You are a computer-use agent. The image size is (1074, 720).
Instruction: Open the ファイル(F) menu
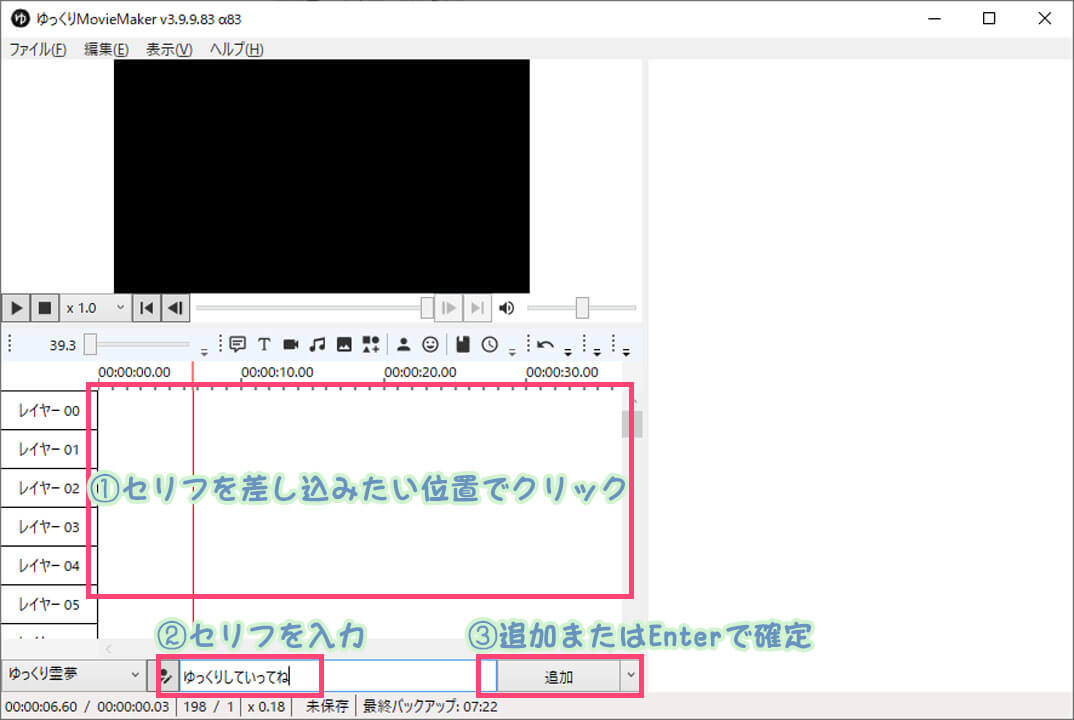click(x=38, y=49)
